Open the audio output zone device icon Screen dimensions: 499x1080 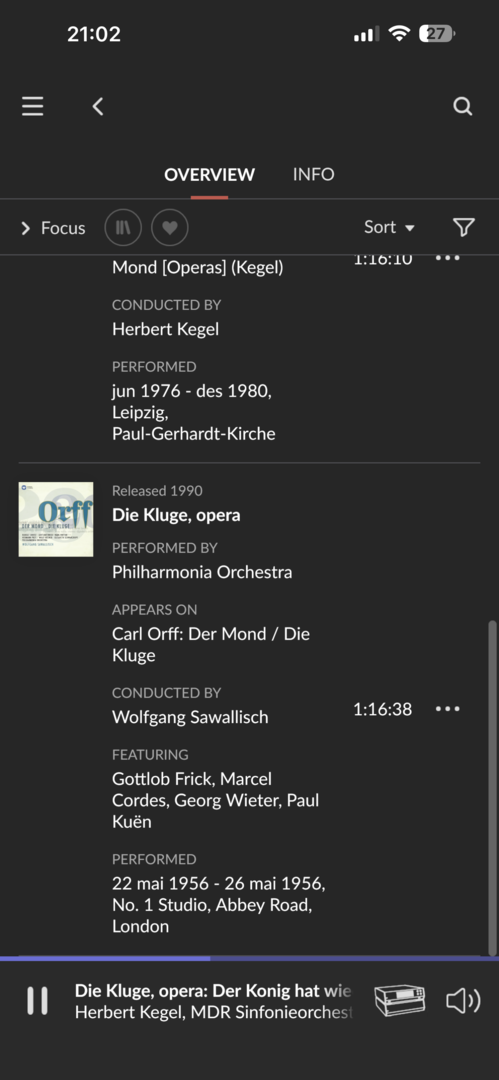point(400,1000)
